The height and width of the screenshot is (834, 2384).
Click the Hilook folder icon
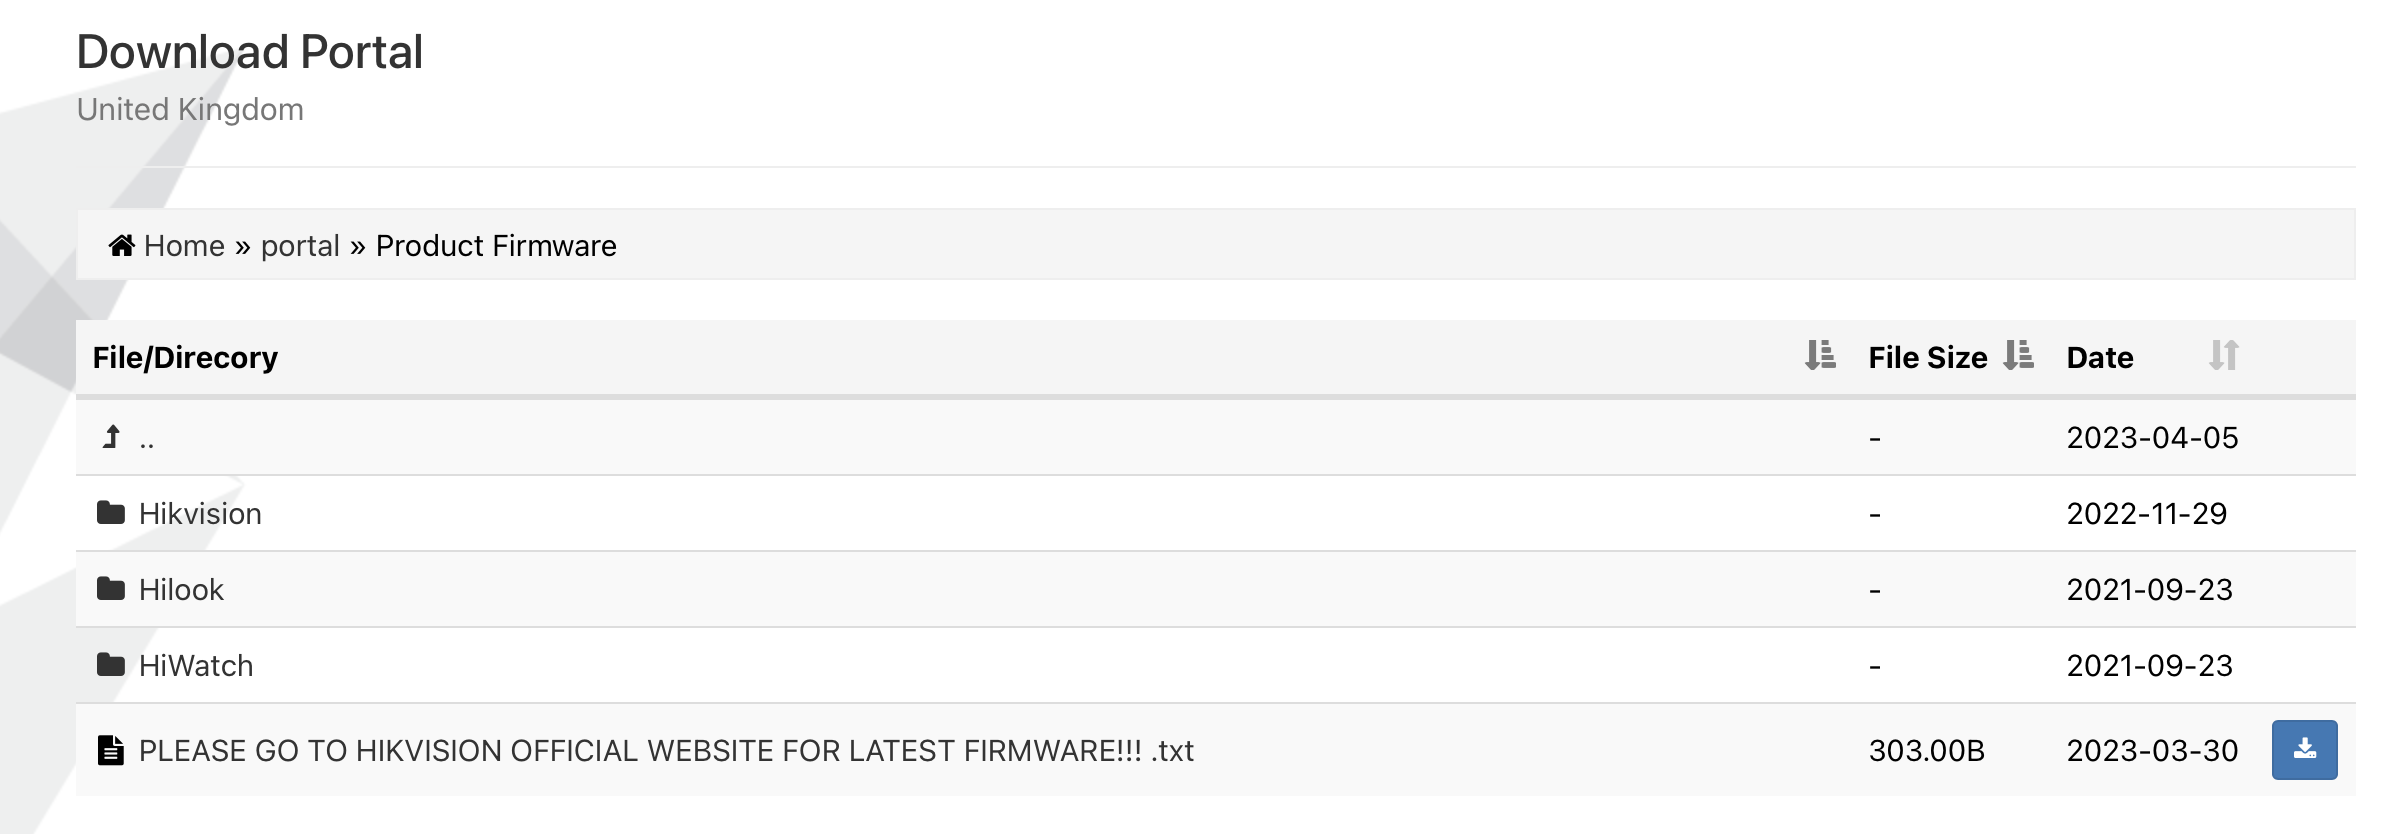(111, 590)
